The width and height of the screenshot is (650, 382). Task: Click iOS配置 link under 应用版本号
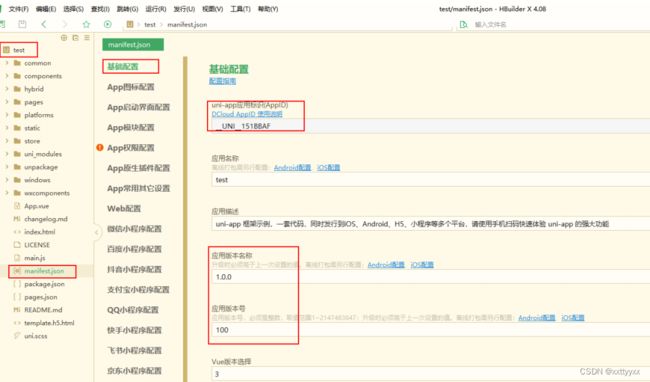click(x=573, y=318)
